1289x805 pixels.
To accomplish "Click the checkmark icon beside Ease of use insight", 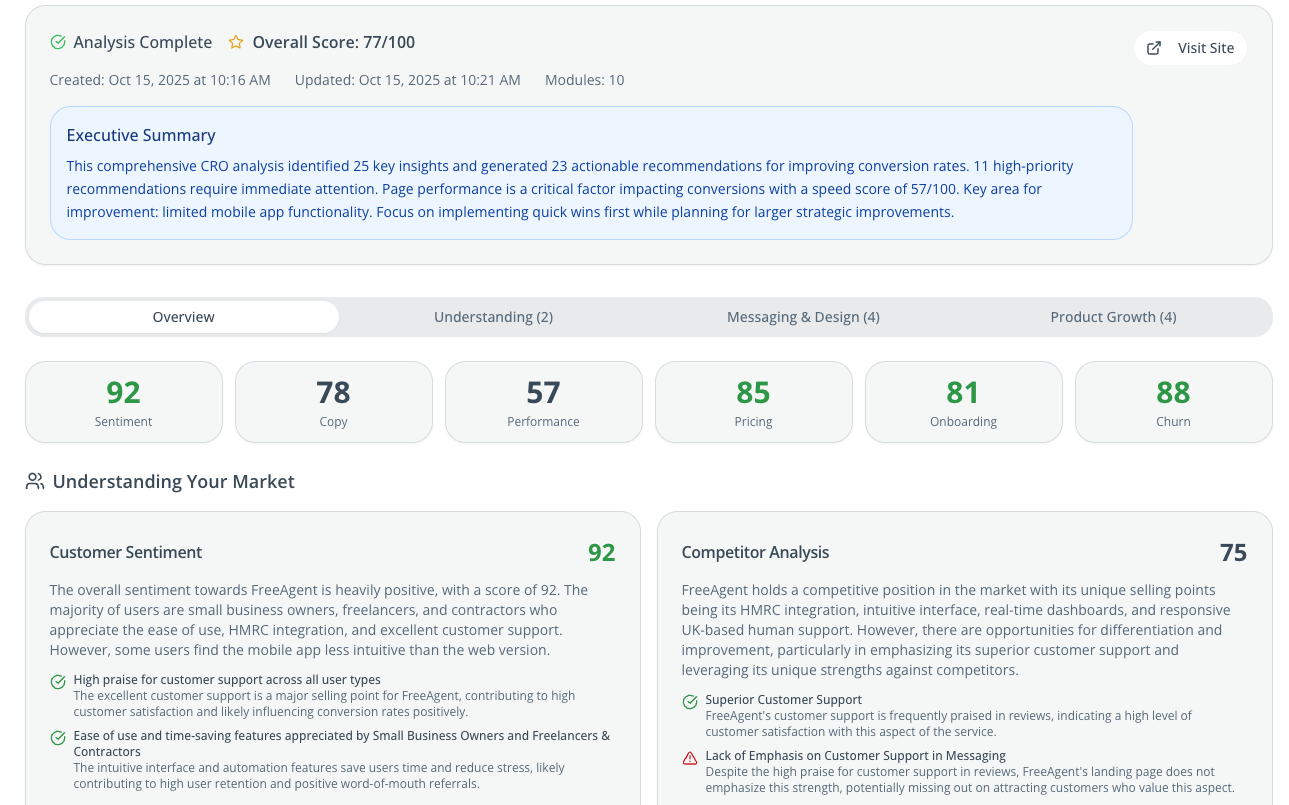I will tap(58, 738).
